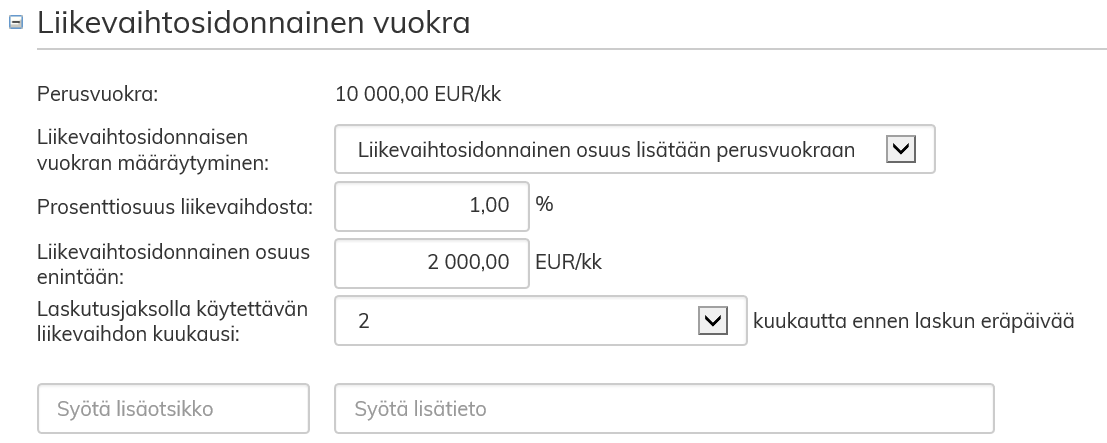Collapse the Liikevaihtosidonnainen vuokra section
The width and height of the screenshot is (1107, 443).
[x=16, y=24]
